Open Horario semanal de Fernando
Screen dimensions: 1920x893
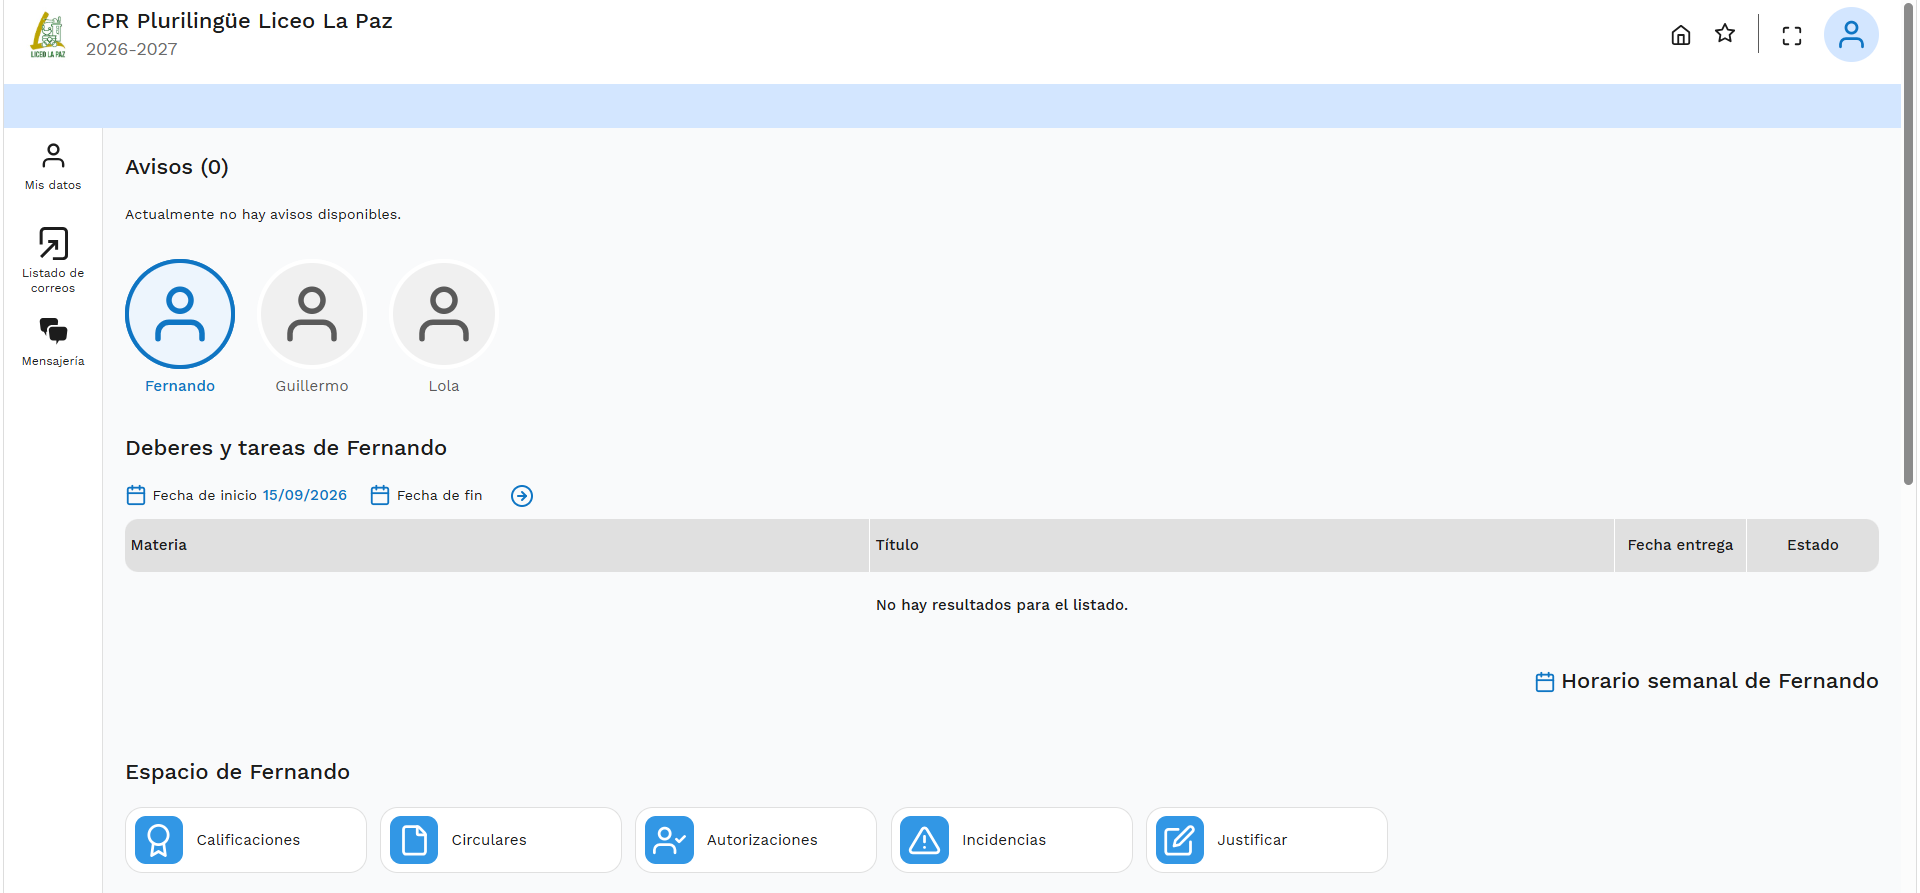tap(1707, 681)
